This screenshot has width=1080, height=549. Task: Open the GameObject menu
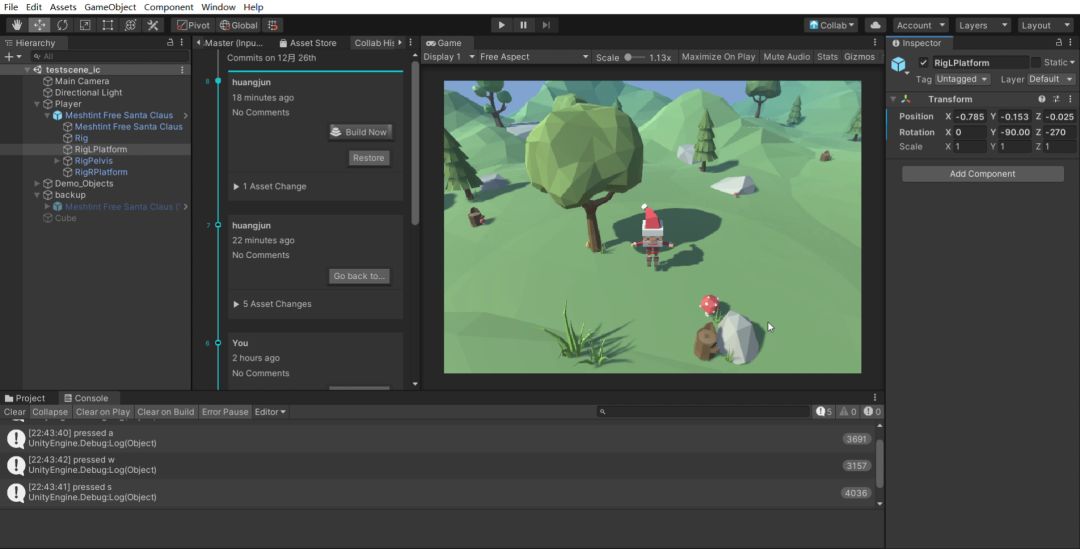coord(110,7)
